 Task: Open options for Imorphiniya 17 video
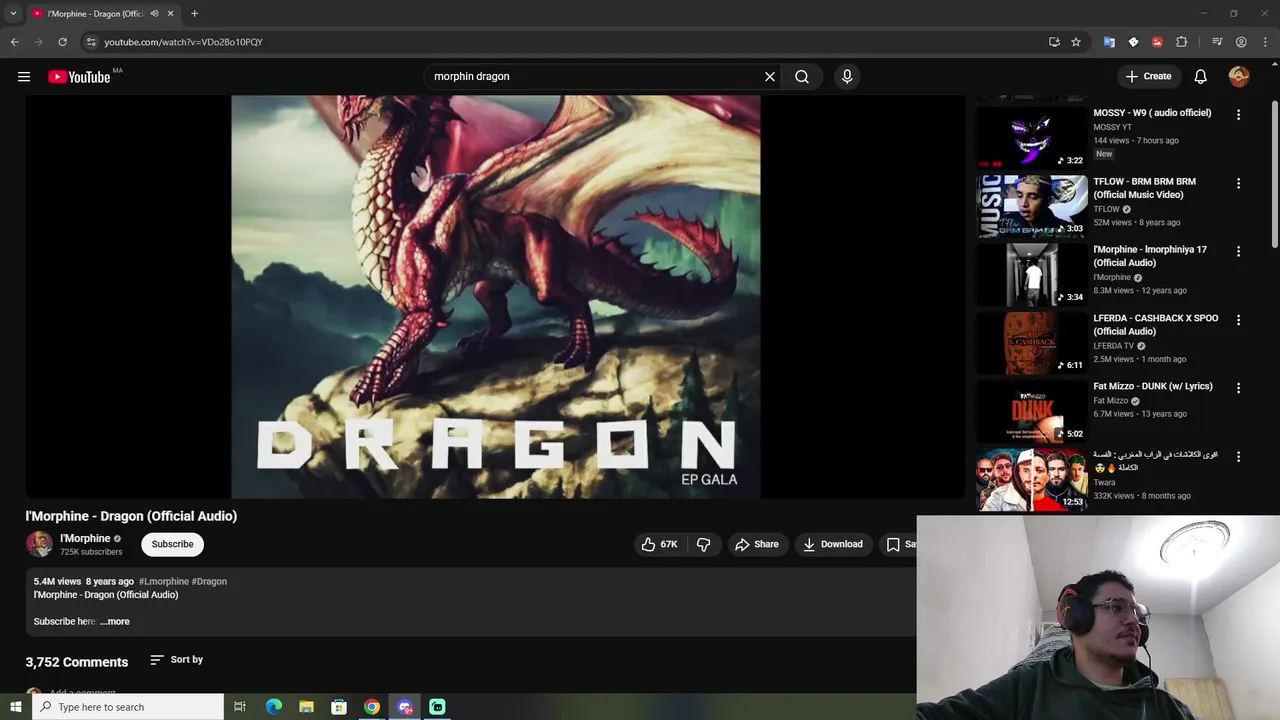coord(1238,252)
